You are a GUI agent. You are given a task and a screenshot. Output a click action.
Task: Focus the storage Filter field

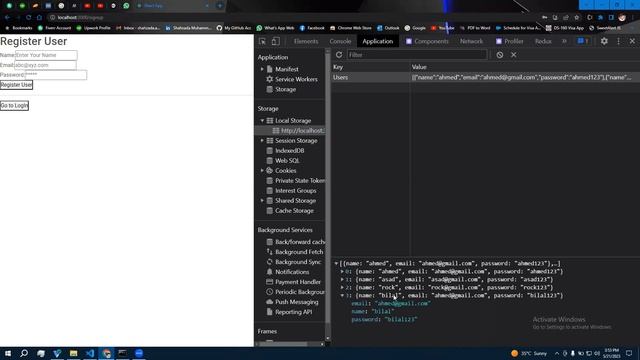[x=417, y=55]
